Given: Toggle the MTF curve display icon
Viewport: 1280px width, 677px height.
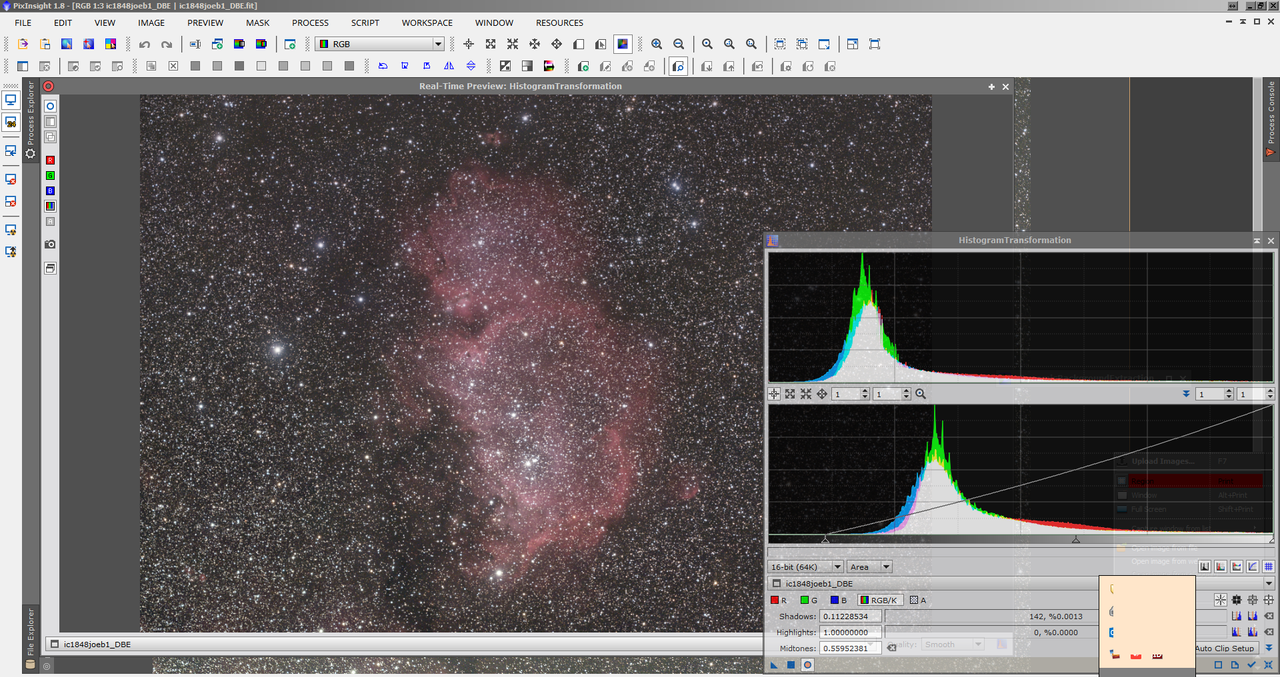Looking at the screenshot, I should coord(1253,567).
